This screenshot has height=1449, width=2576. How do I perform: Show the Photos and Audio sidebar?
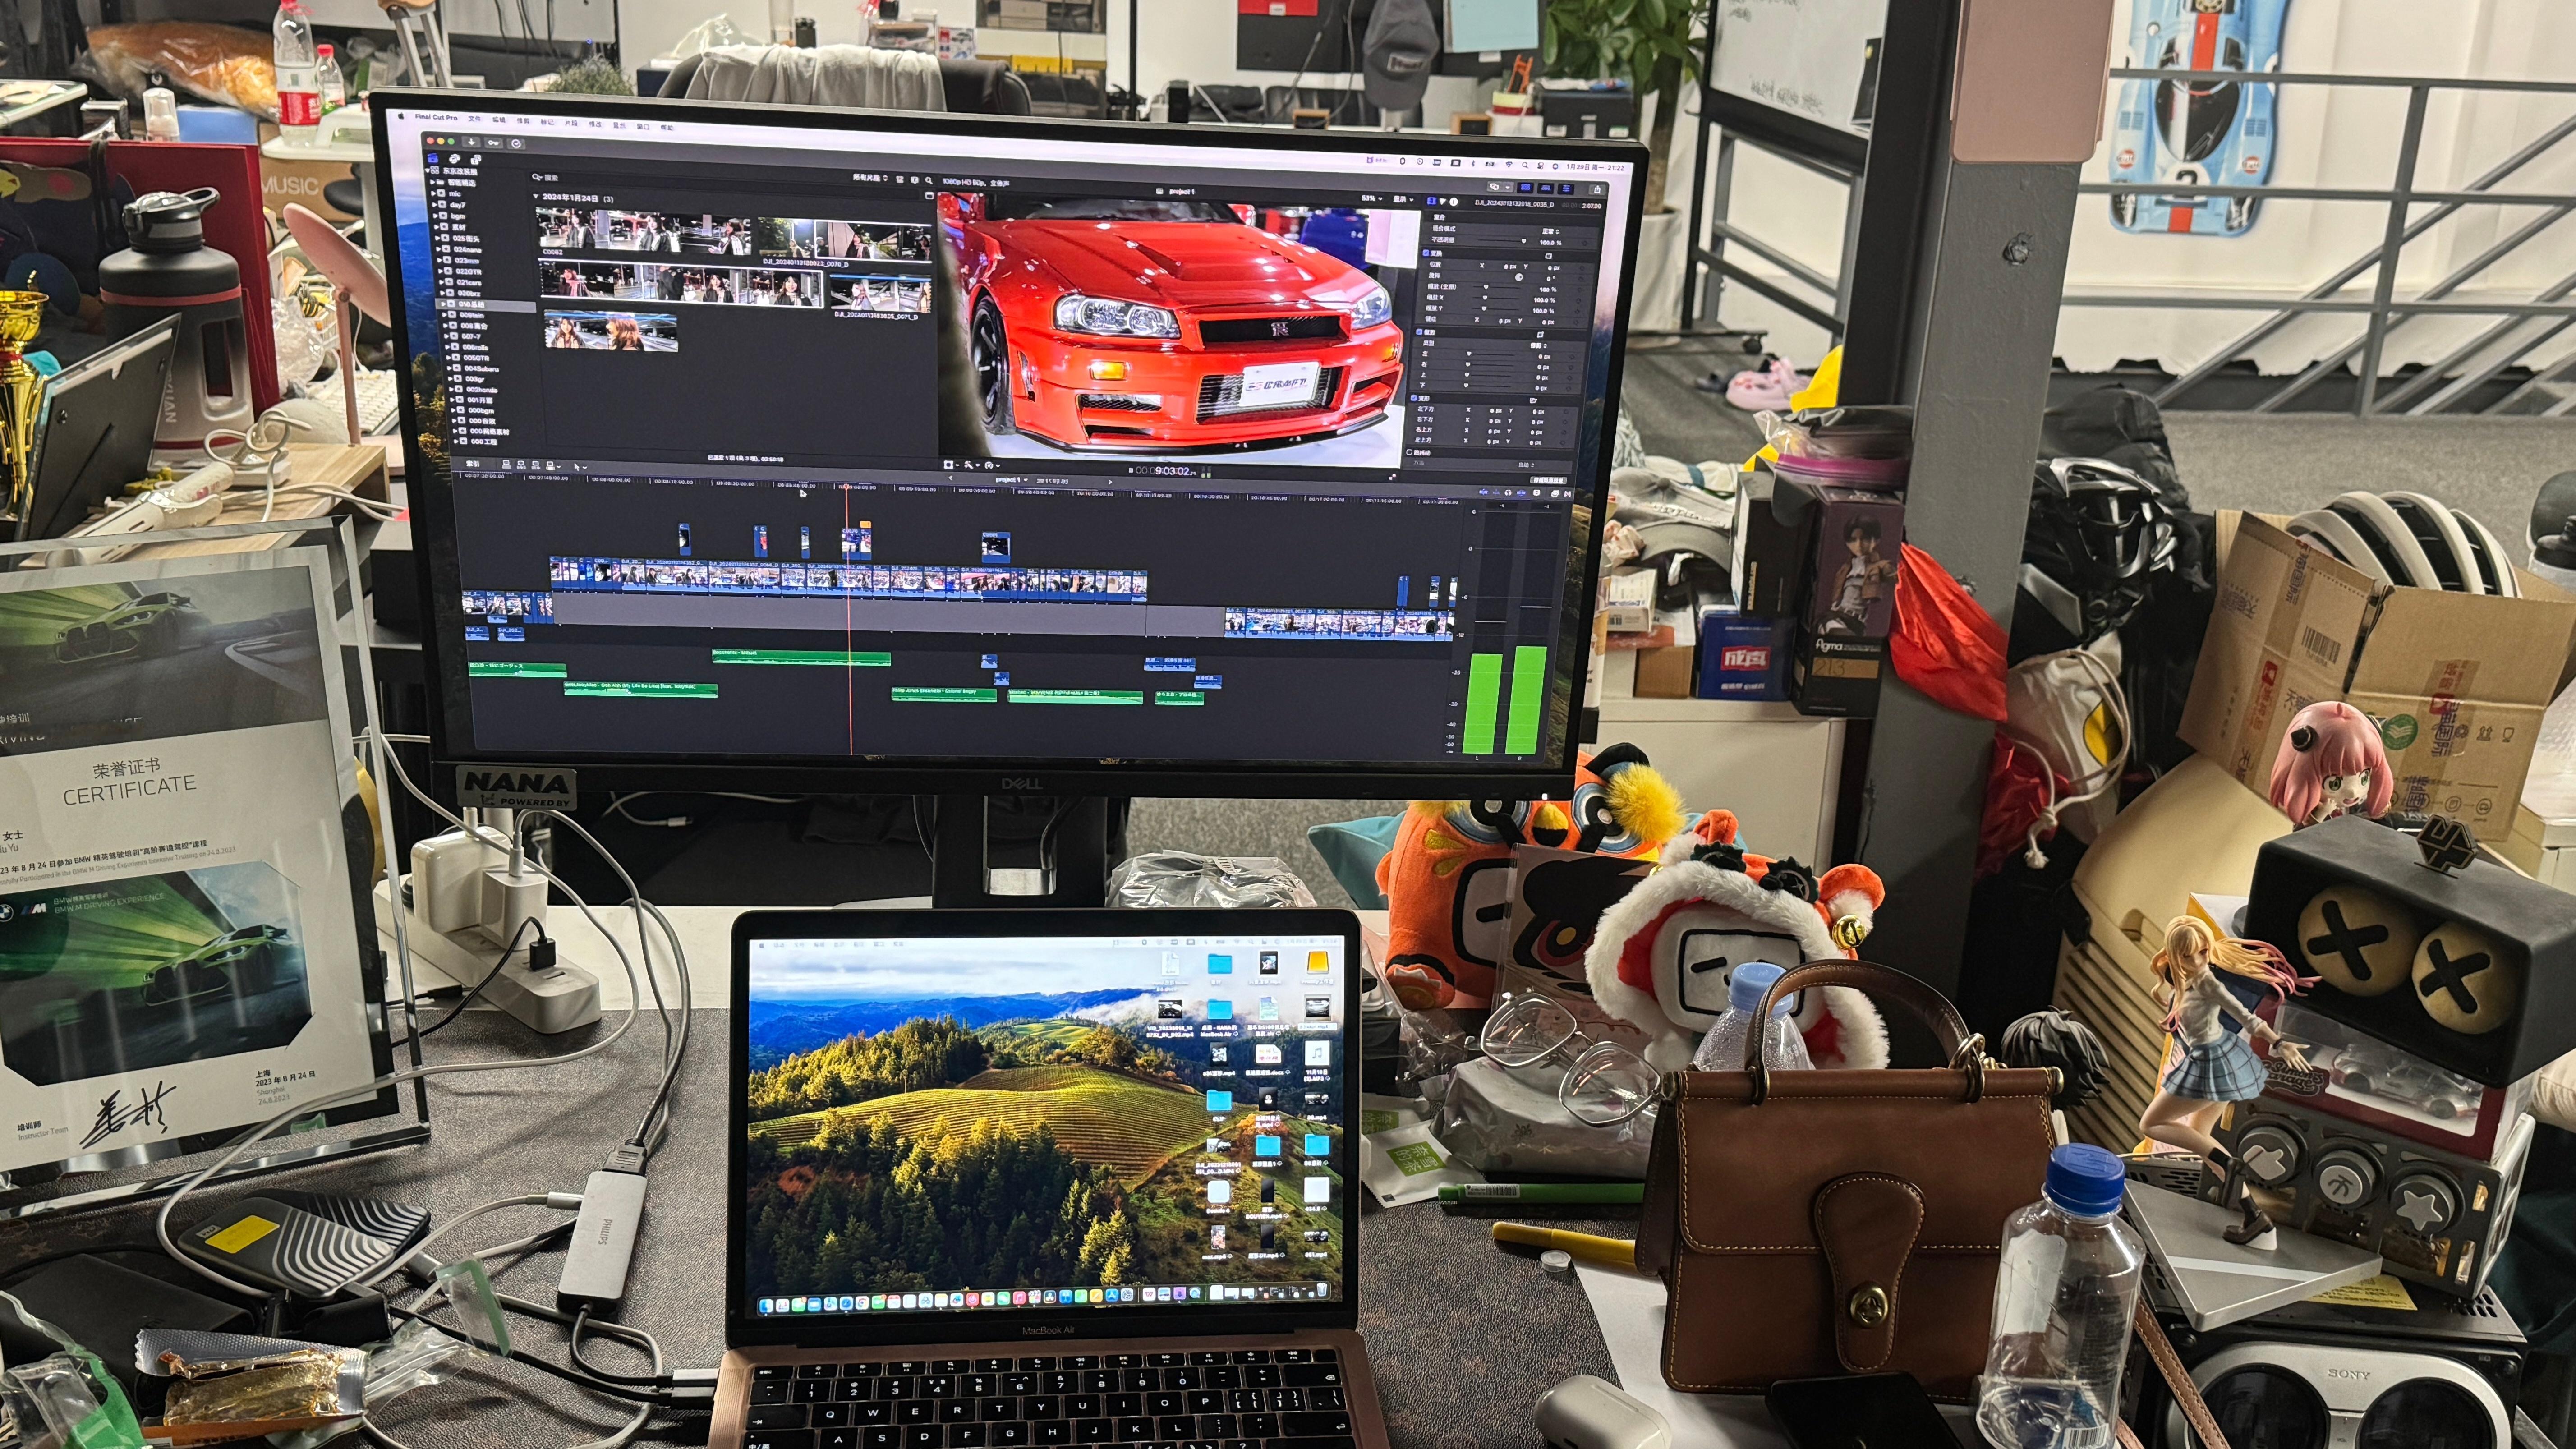pyautogui.click(x=455, y=159)
